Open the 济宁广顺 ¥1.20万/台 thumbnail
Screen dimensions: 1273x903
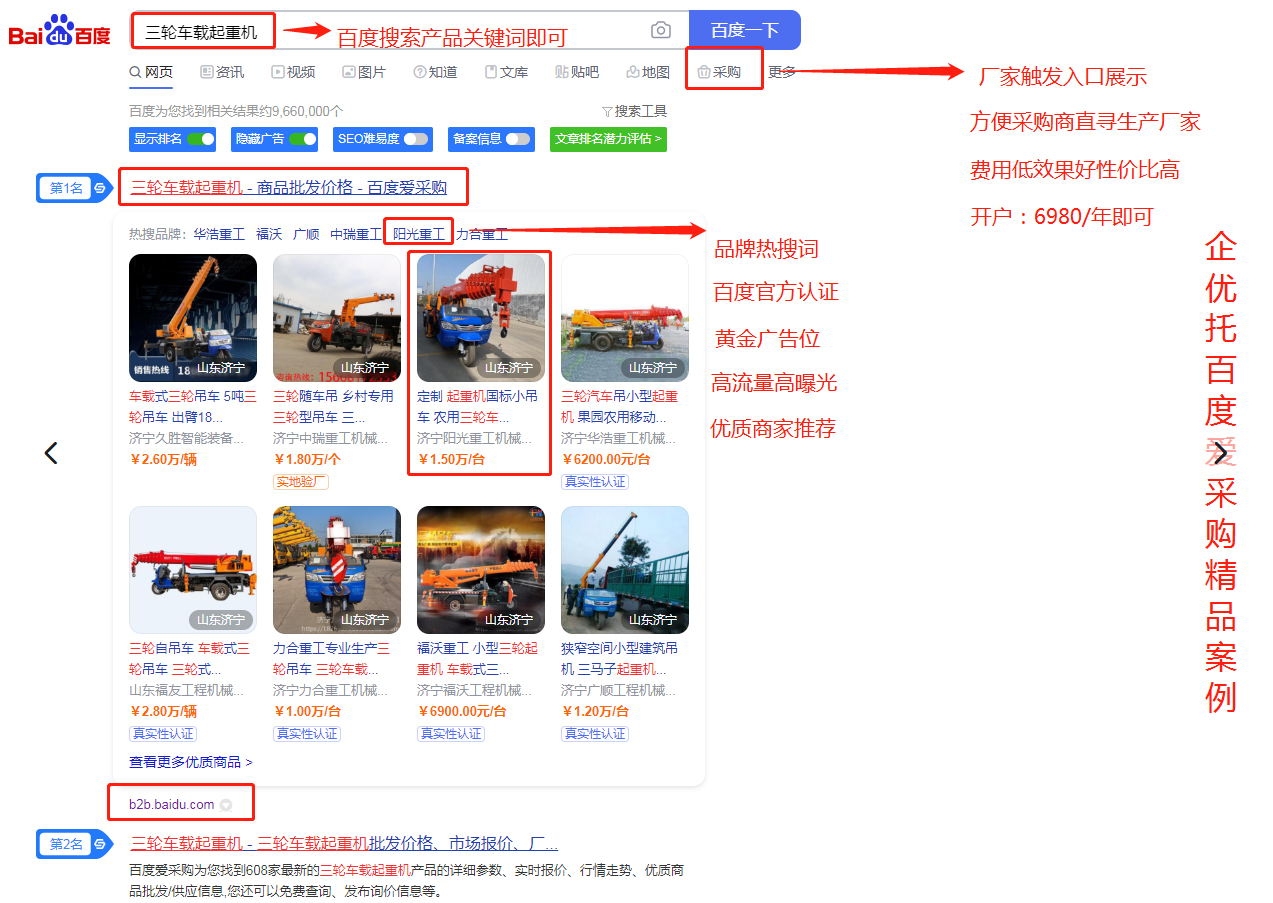[625, 570]
